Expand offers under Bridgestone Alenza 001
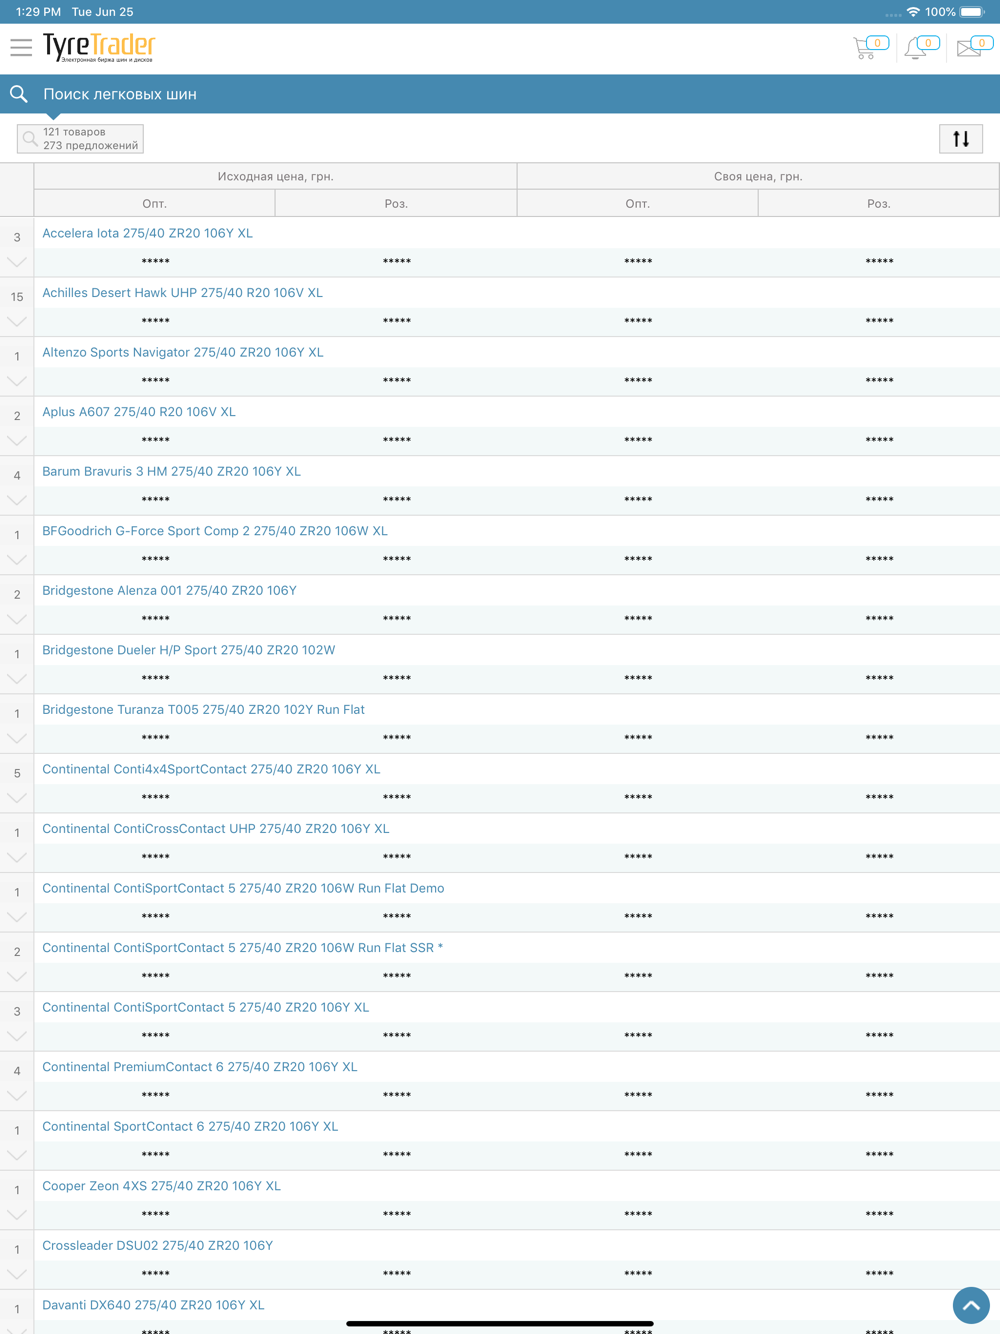Screen dimensions: 1000x1334 [x=17, y=619]
